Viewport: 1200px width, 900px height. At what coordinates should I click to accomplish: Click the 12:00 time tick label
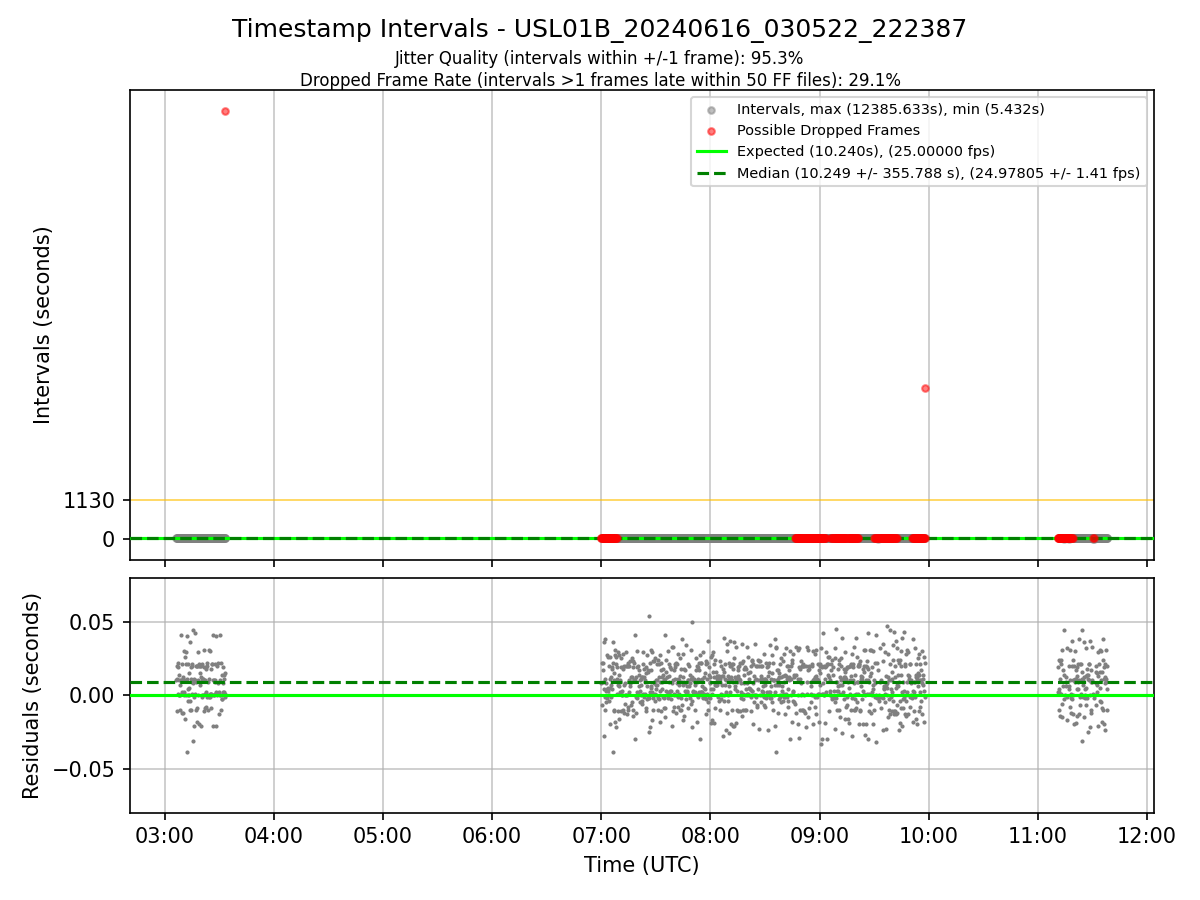point(1147,834)
